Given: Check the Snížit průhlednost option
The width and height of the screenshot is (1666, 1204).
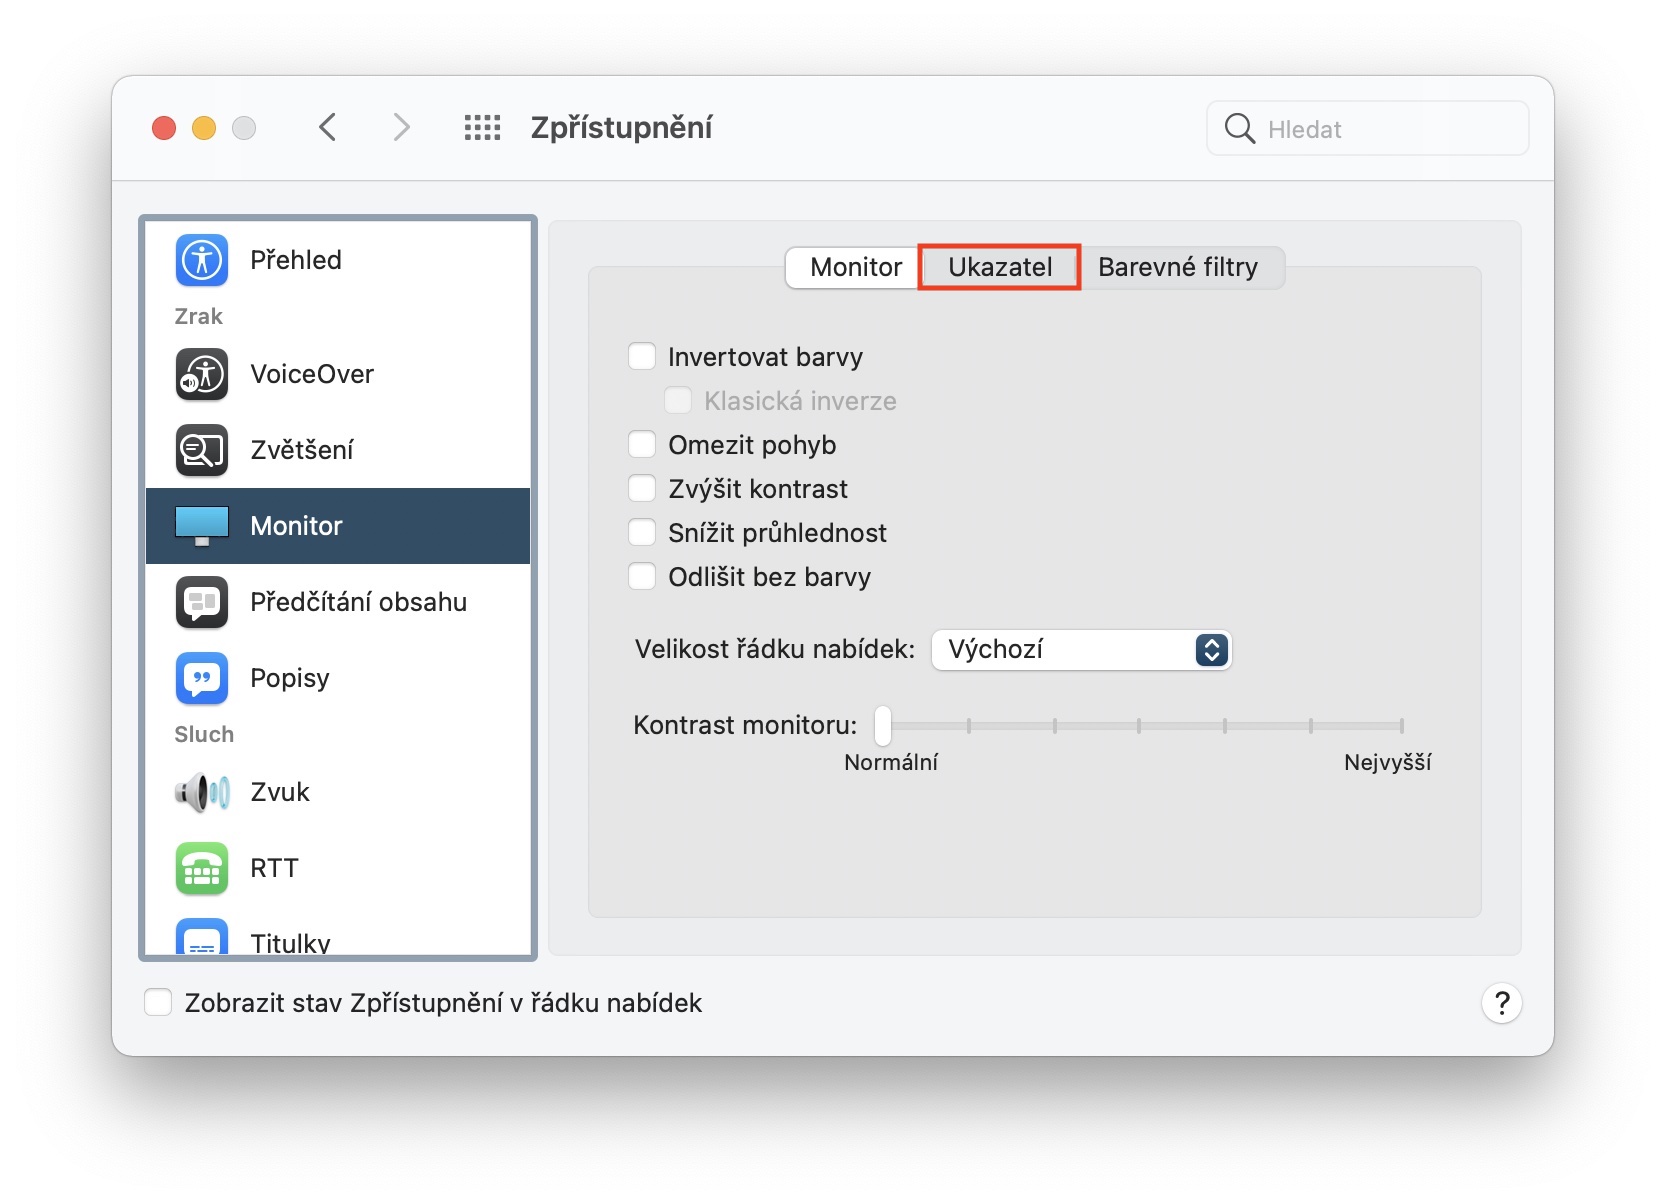Looking at the screenshot, I should coord(642,533).
